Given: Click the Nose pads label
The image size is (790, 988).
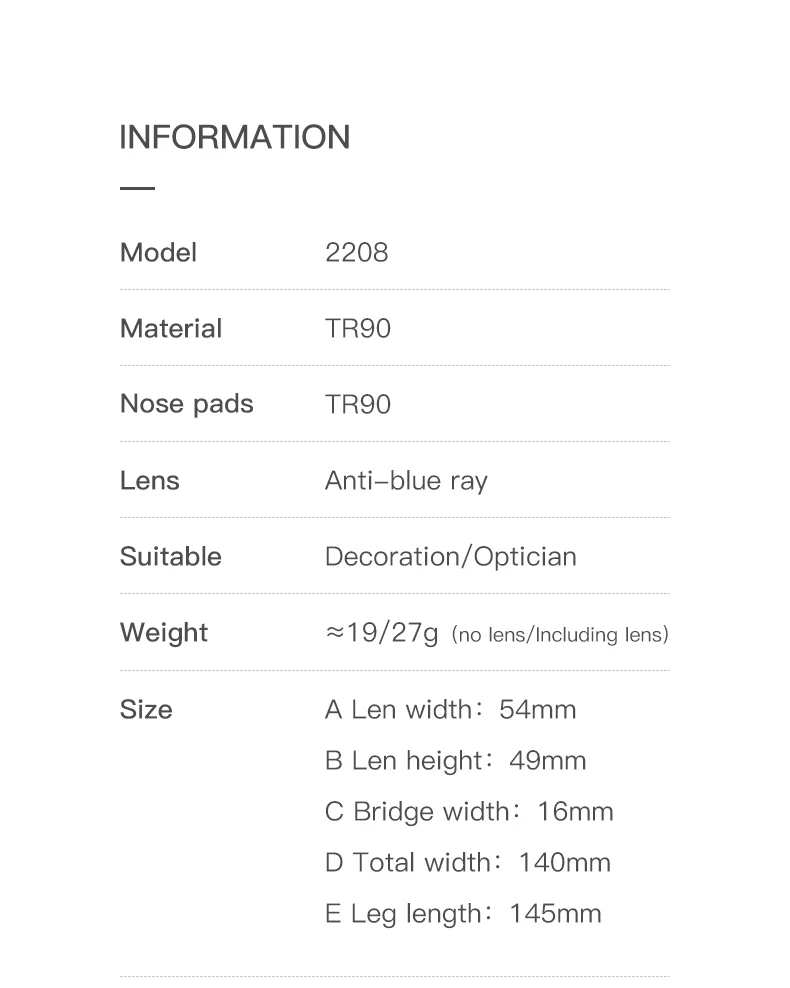Looking at the screenshot, I should [x=186, y=405].
